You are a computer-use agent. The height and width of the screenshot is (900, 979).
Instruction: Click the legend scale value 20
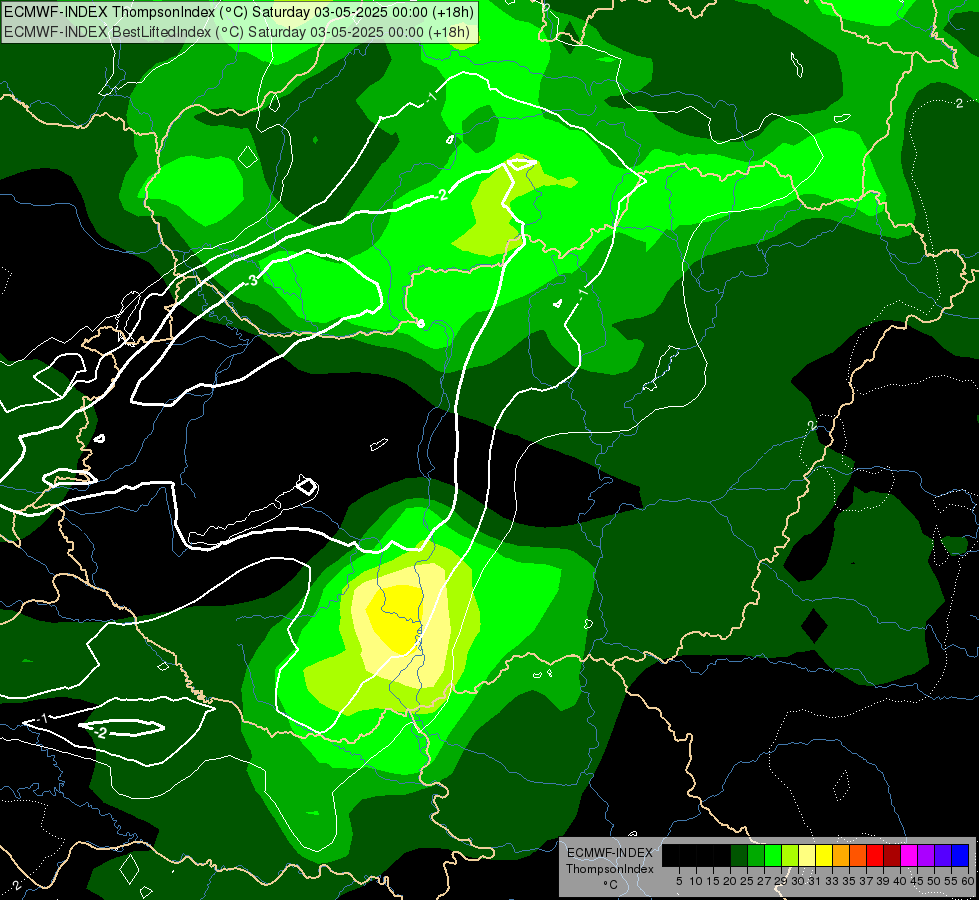(731, 881)
